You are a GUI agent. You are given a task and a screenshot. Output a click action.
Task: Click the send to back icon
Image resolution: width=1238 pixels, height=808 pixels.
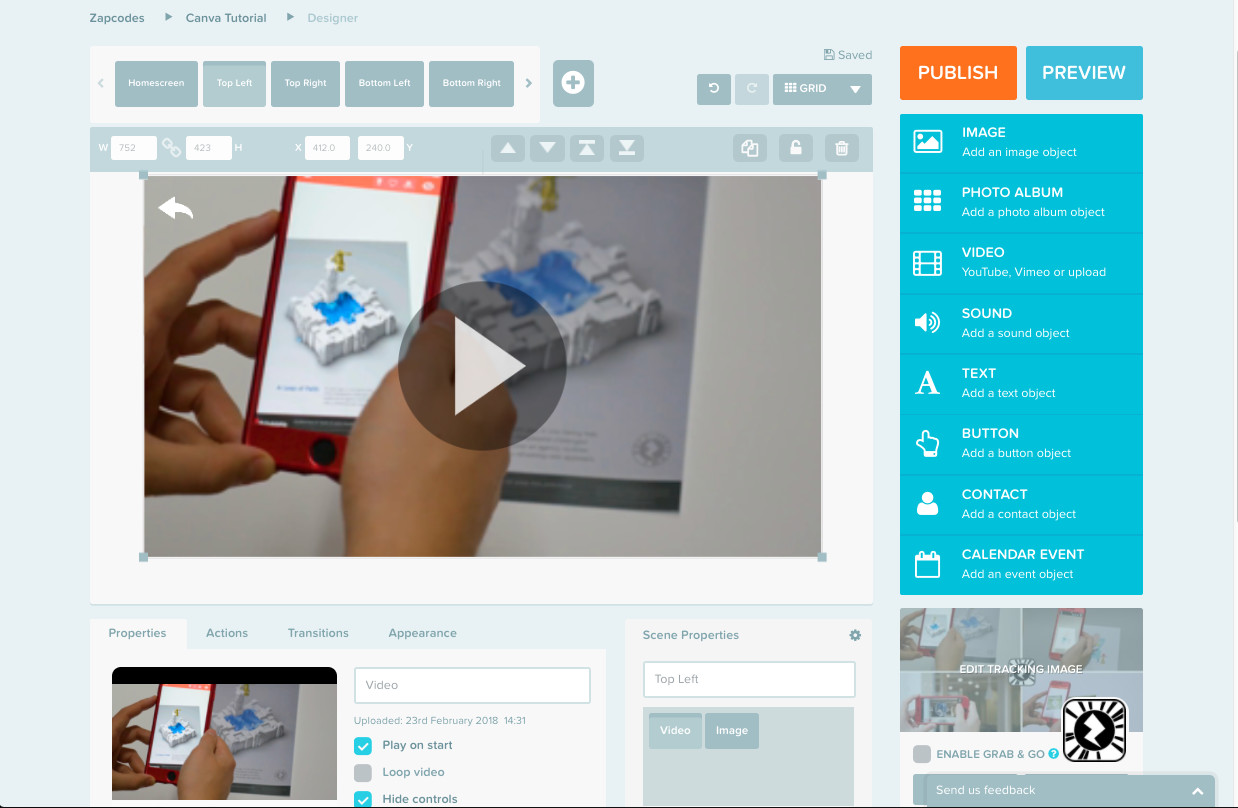click(627, 149)
